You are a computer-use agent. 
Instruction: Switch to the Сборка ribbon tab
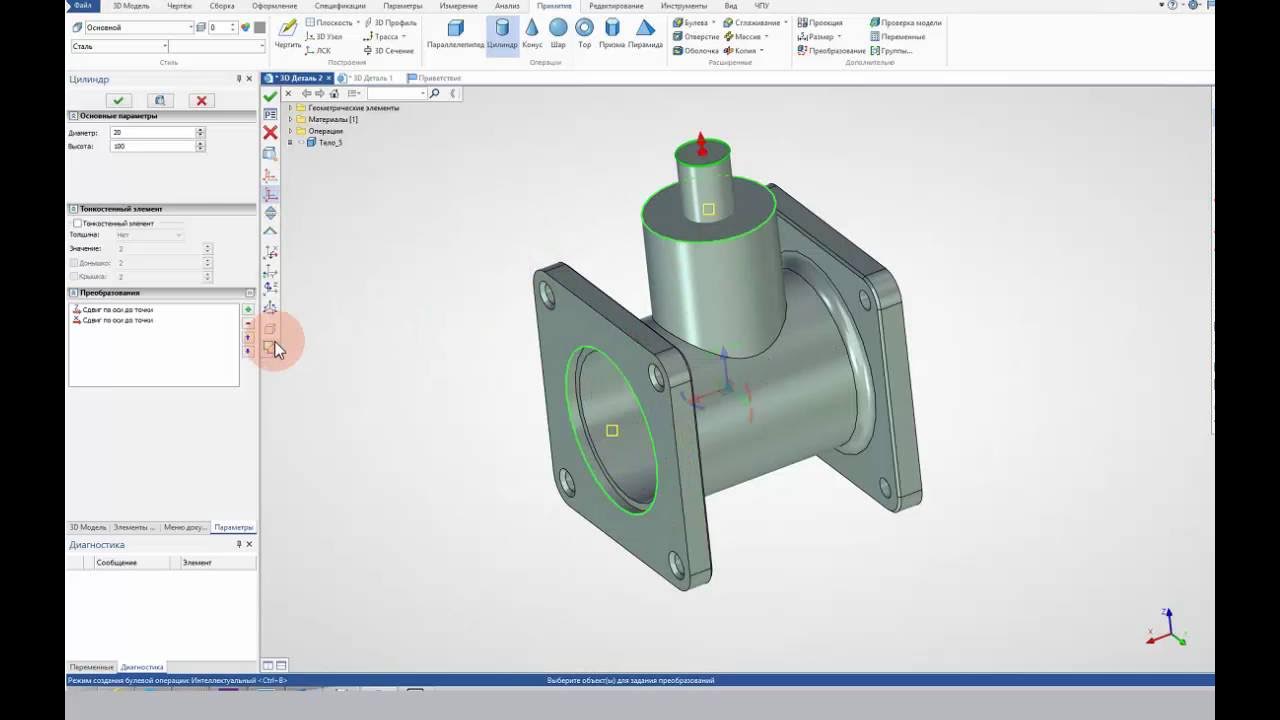pyautogui.click(x=222, y=5)
